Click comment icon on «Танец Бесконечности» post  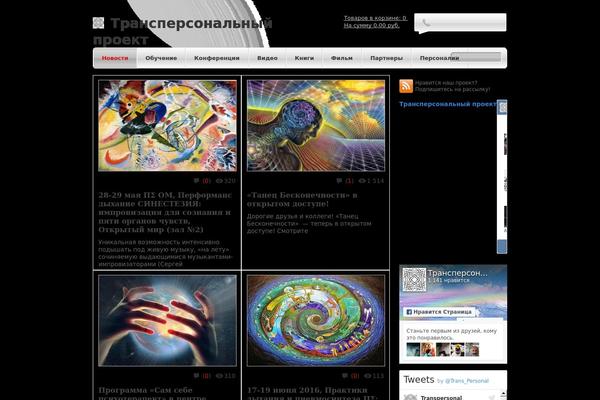(x=339, y=181)
